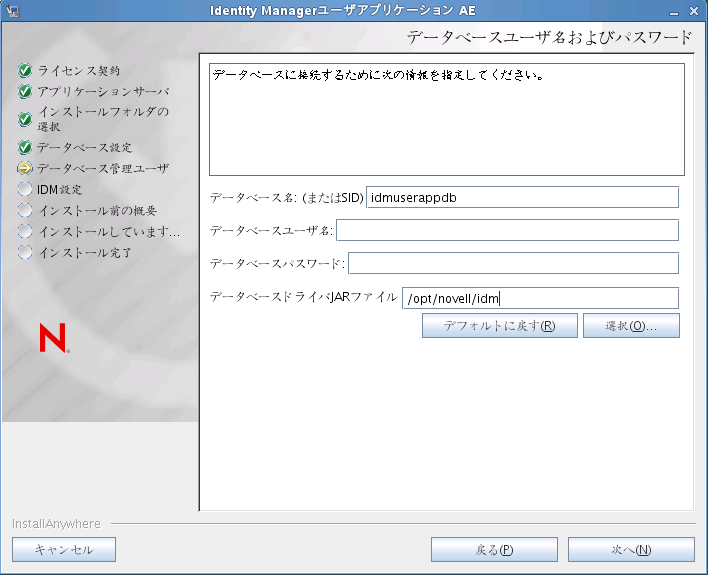Click green check icon beside データベース設定
Screen dimensions: 708x575
(x=25, y=147)
